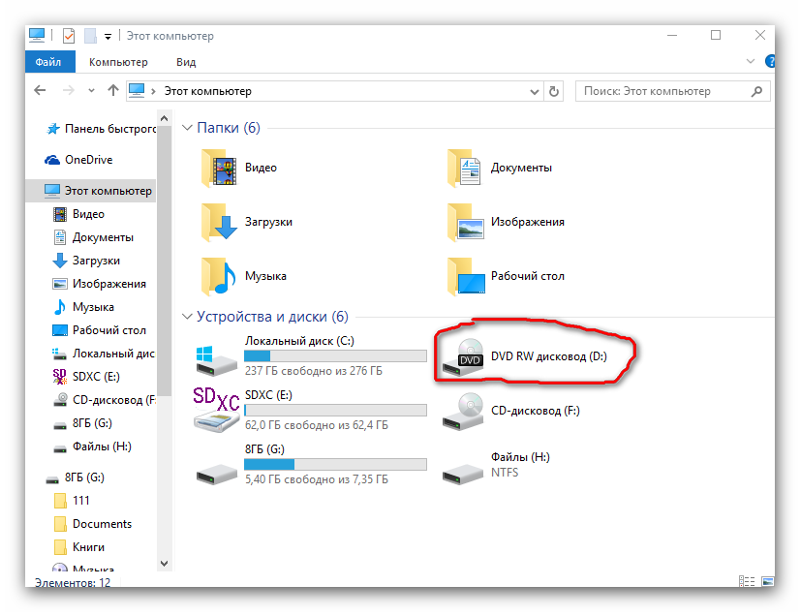Viewport: 800px width, 612px height.
Task: Open the Файлы (H:) NTFS drive
Action: tap(519, 457)
